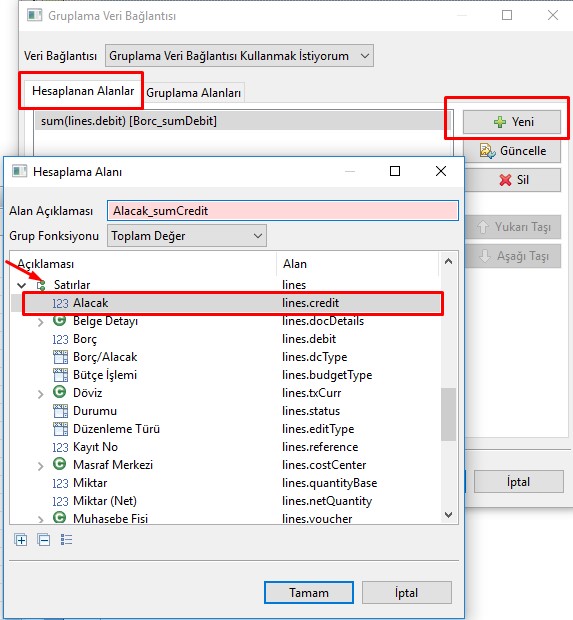
Task: Switch to the Gruplama Alanları tab
Action: [x=193, y=93]
